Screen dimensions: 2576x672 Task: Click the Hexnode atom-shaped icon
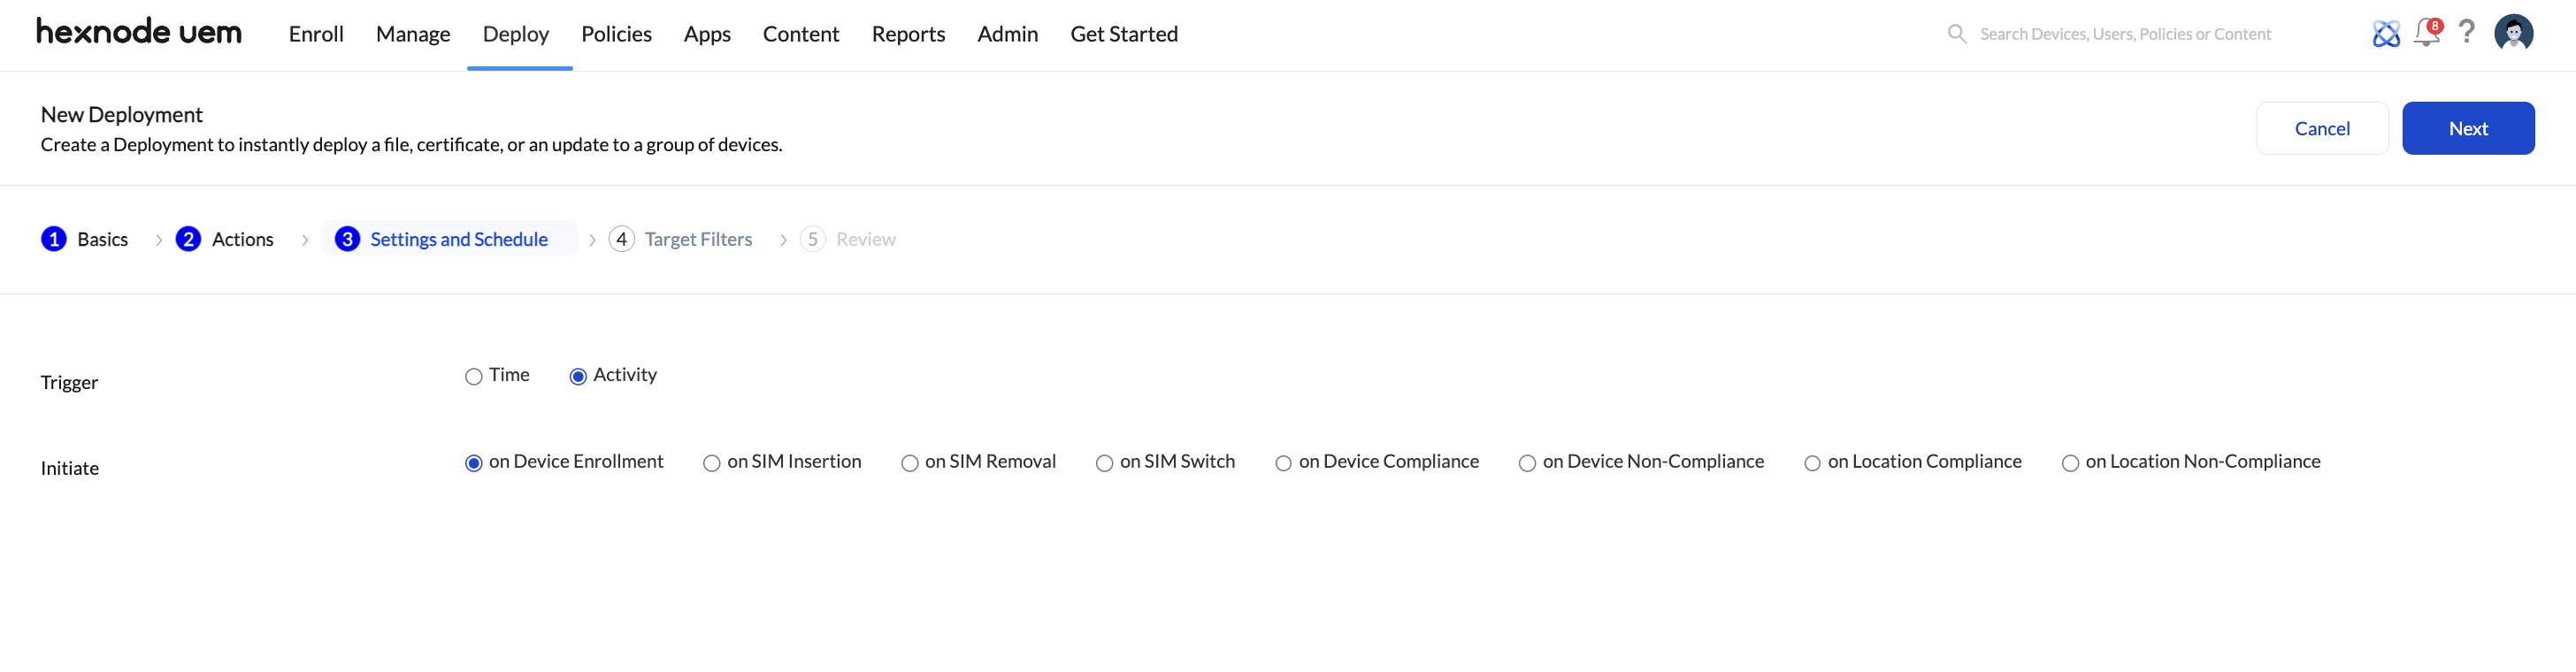click(x=2386, y=34)
